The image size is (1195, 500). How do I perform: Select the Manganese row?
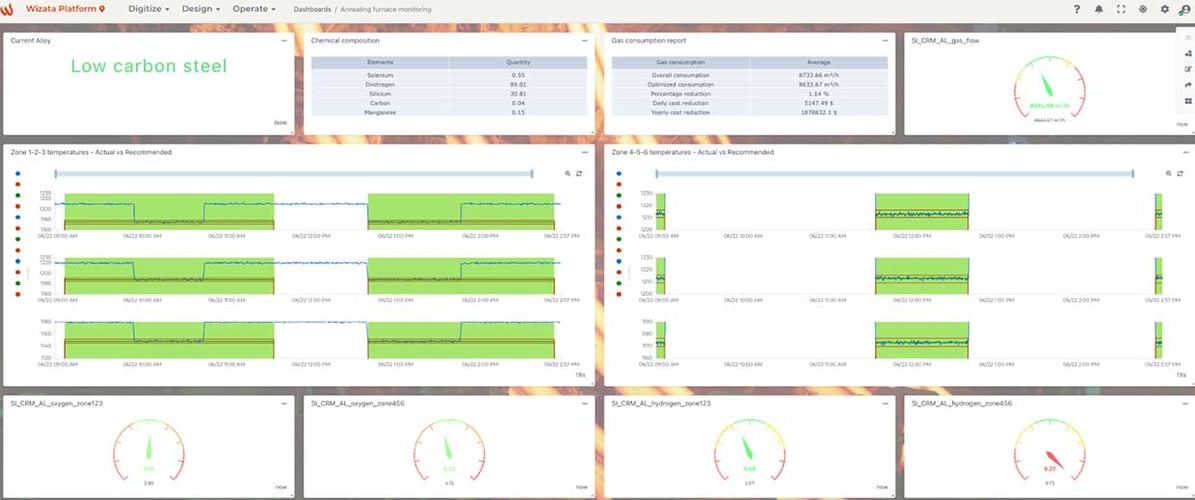point(449,112)
